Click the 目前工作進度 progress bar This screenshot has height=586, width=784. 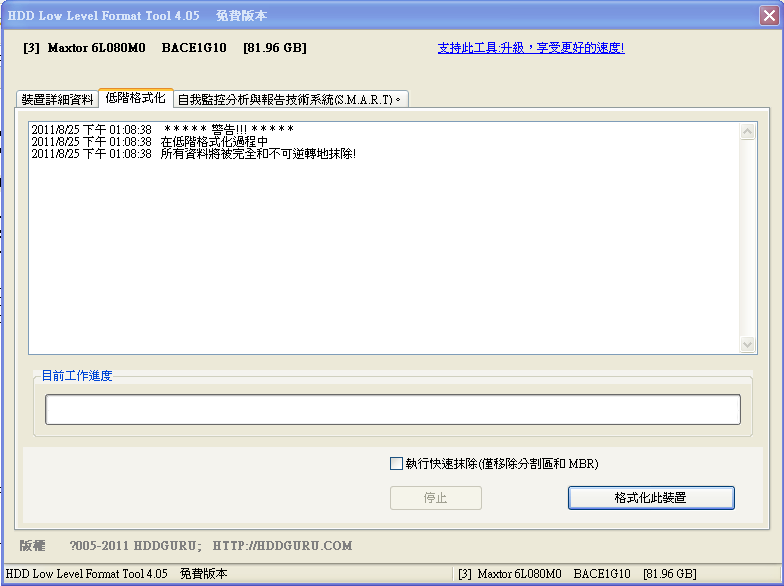click(392, 410)
